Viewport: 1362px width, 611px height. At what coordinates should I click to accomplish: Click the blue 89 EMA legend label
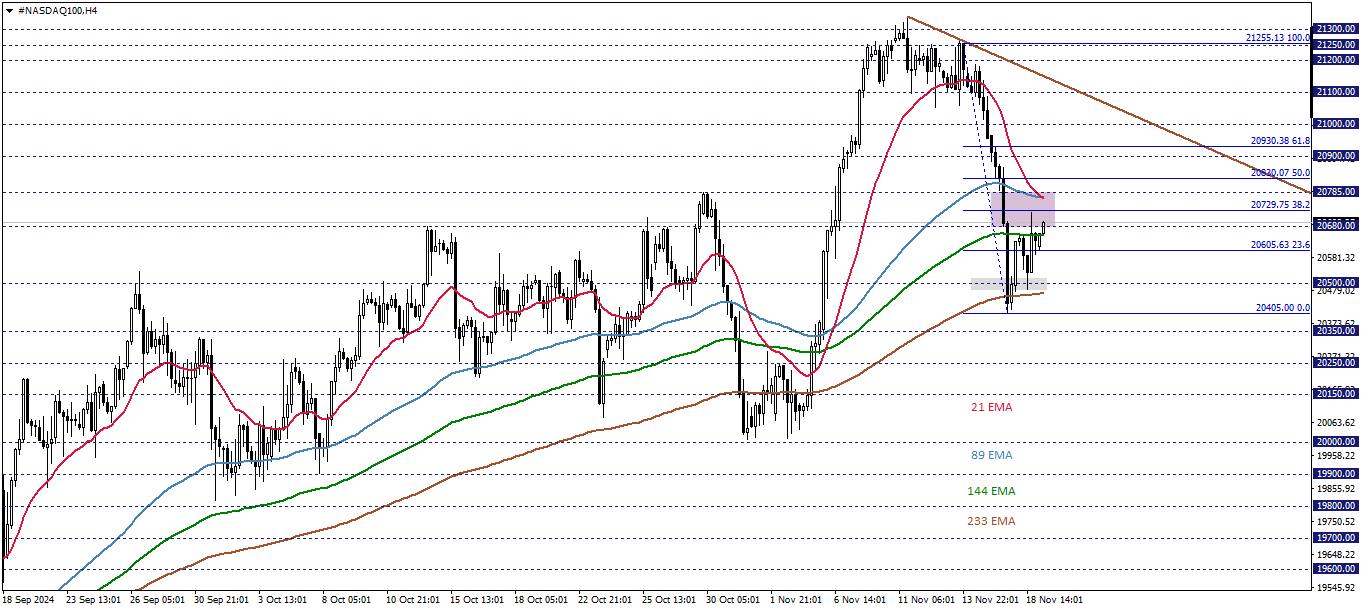click(x=991, y=455)
